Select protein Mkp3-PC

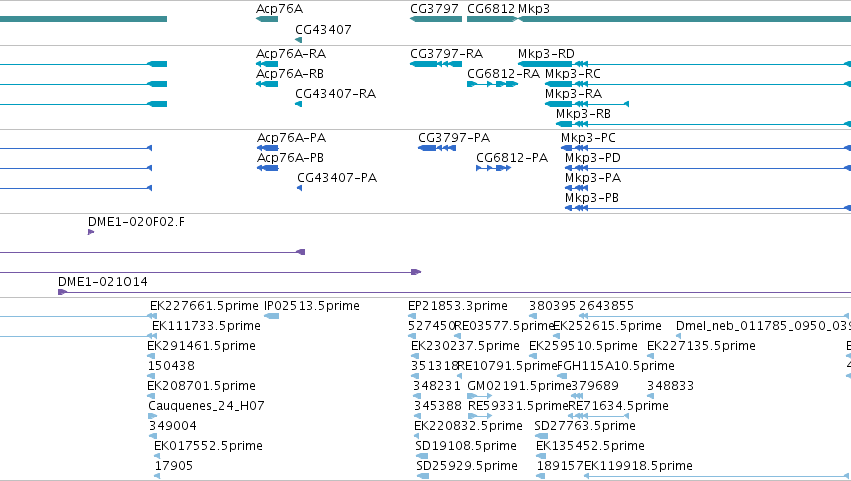coord(588,138)
